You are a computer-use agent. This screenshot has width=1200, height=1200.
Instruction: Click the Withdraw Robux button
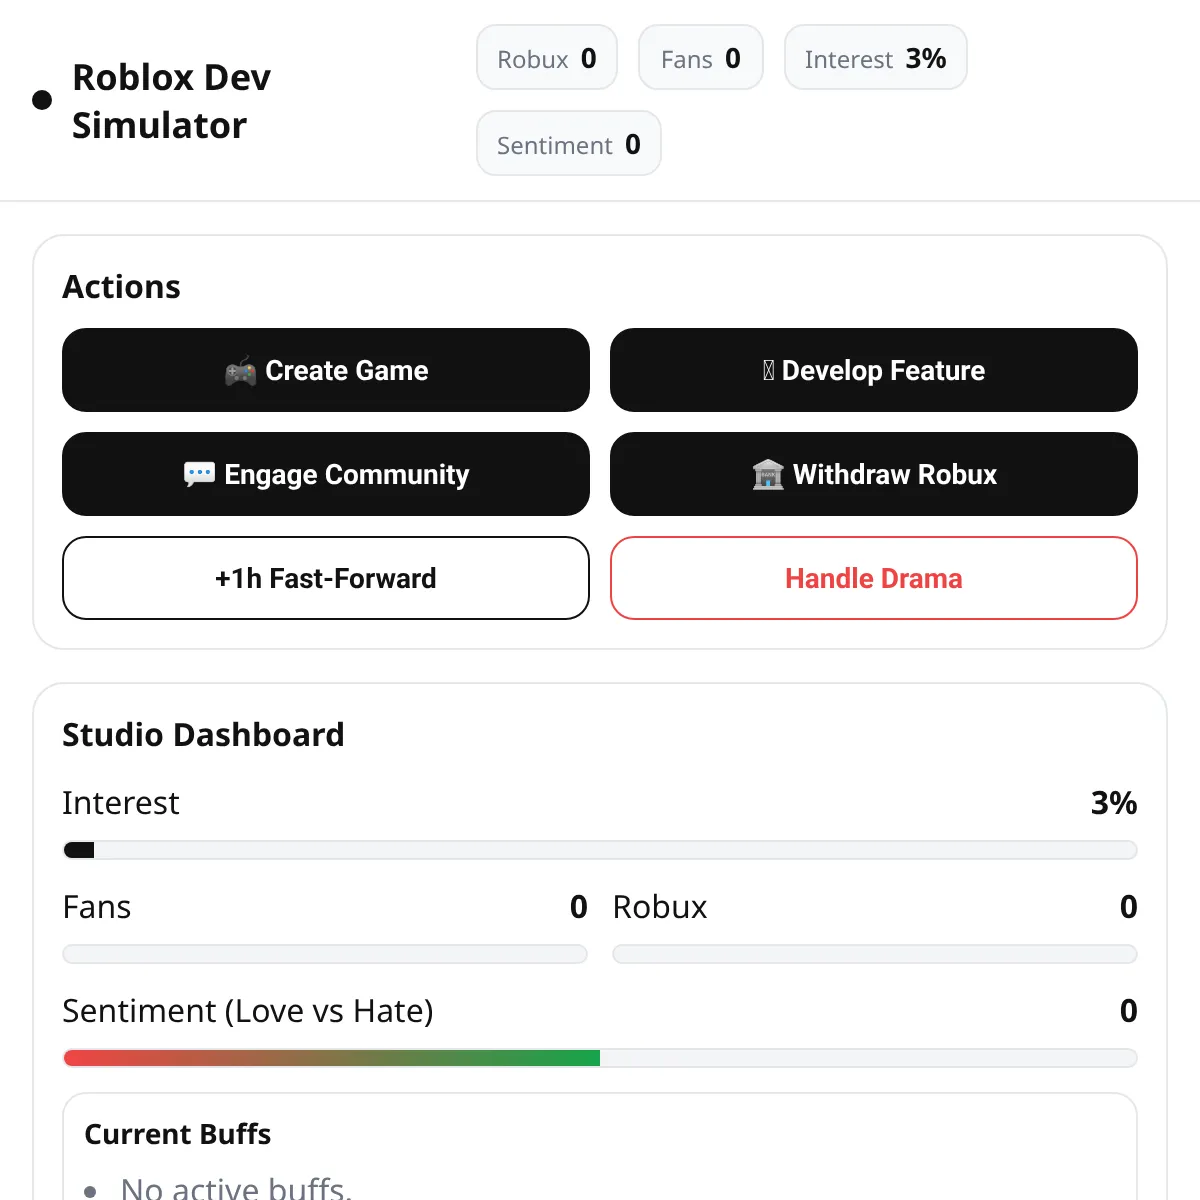[x=873, y=474]
